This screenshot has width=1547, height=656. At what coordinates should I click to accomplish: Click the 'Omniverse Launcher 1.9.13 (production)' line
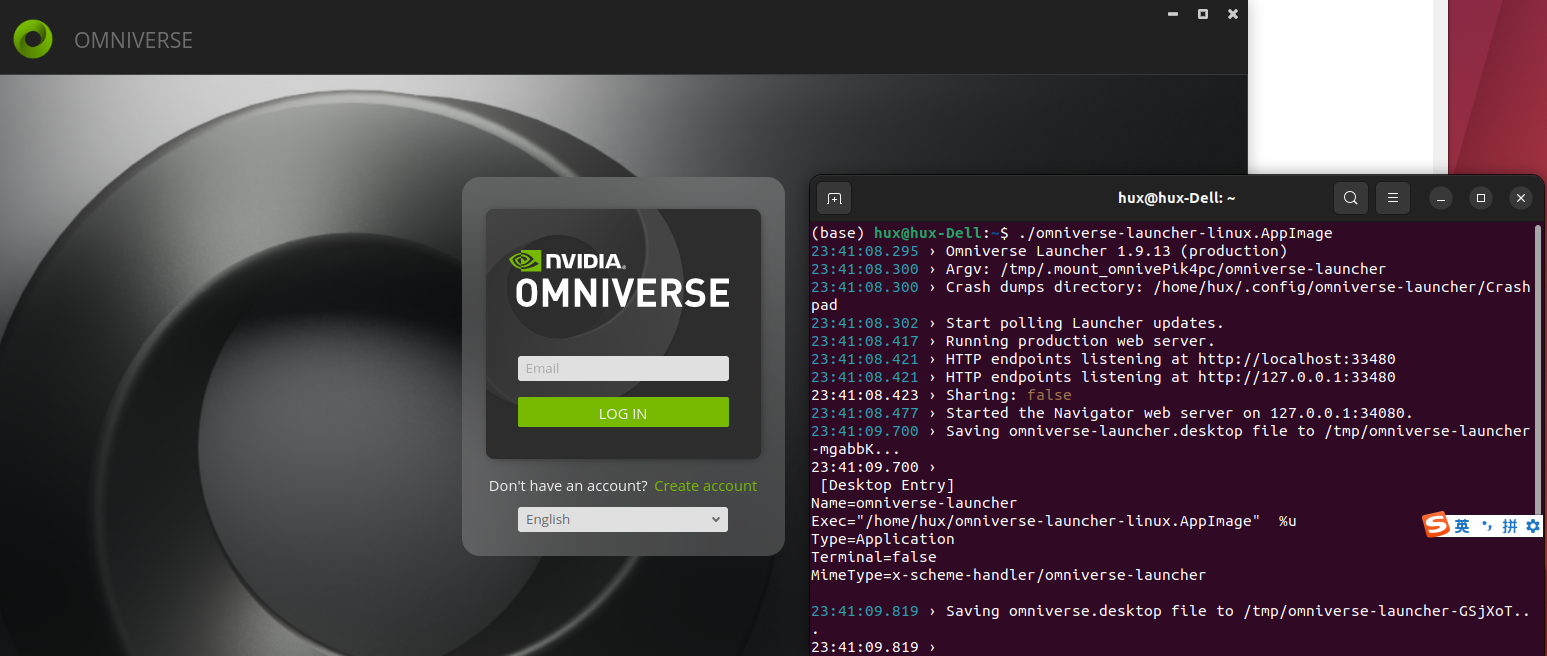(x=1049, y=251)
